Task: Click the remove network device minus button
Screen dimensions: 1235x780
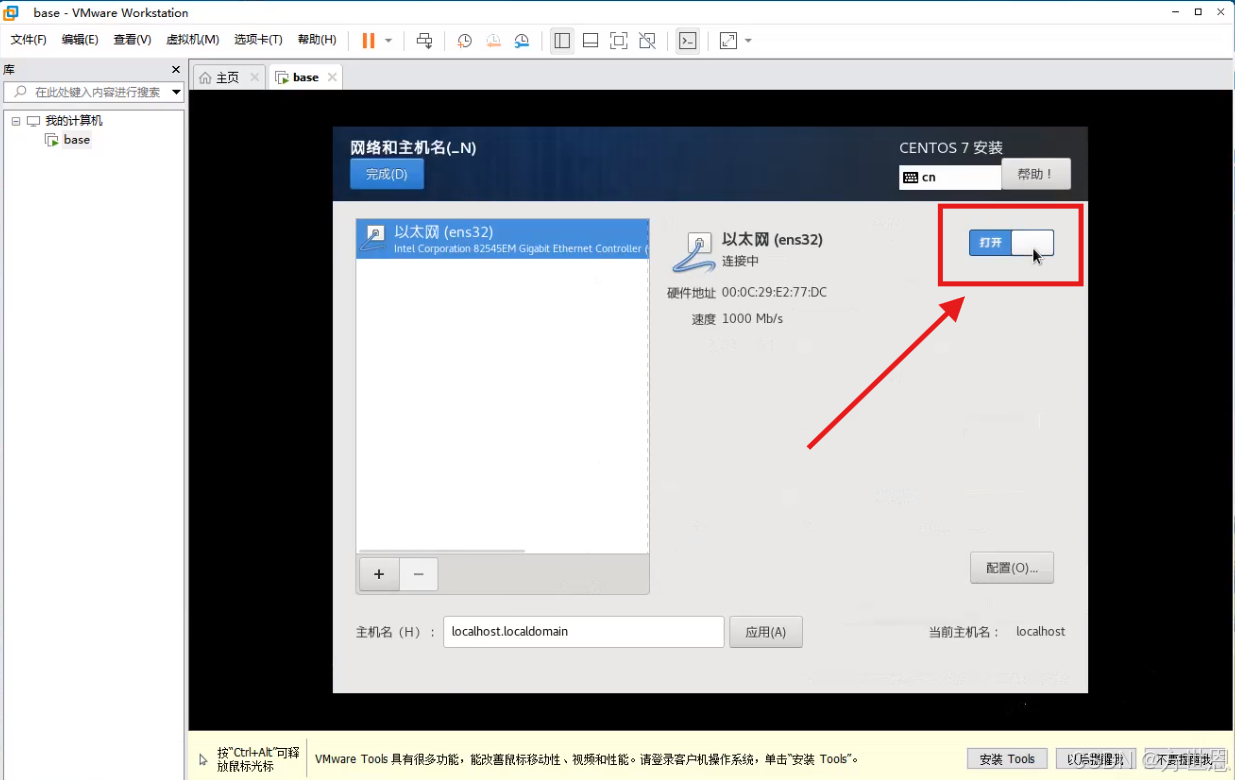Action: (x=418, y=574)
